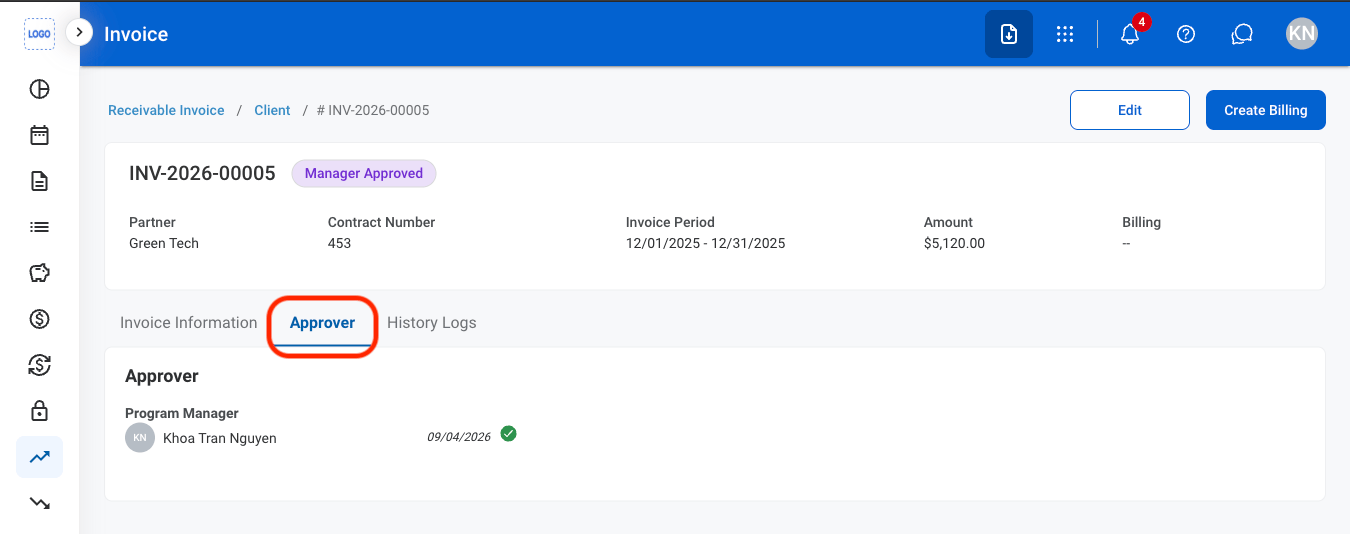Open the padlock icon in sidebar
The height and width of the screenshot is (534, 1350).
pos(39,411)
